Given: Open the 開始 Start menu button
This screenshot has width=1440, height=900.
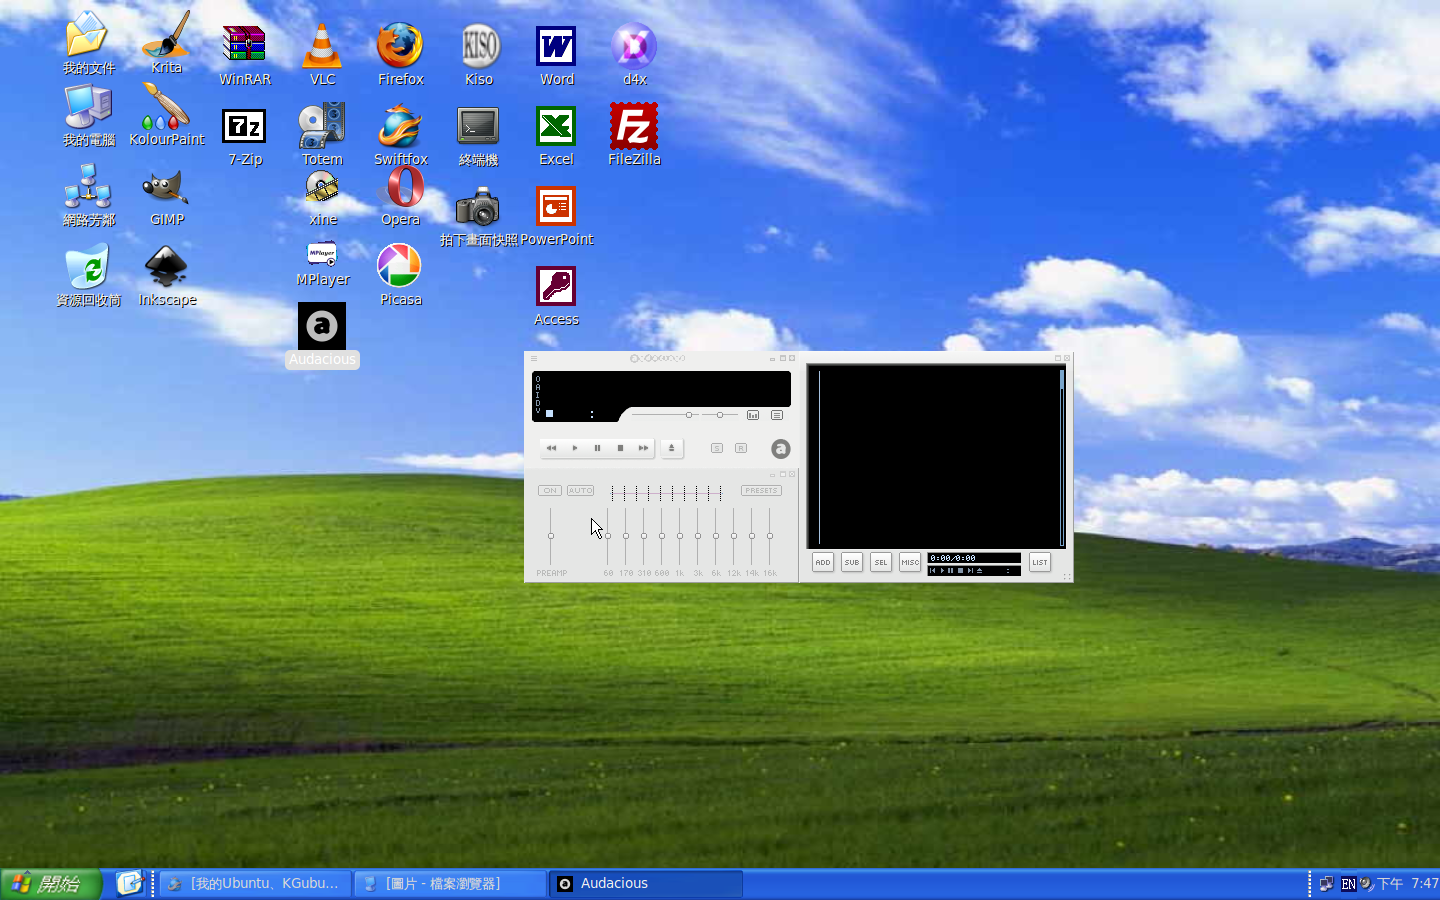Looking at the screenshot, I should pyautogui.click(x=51, y=884).
